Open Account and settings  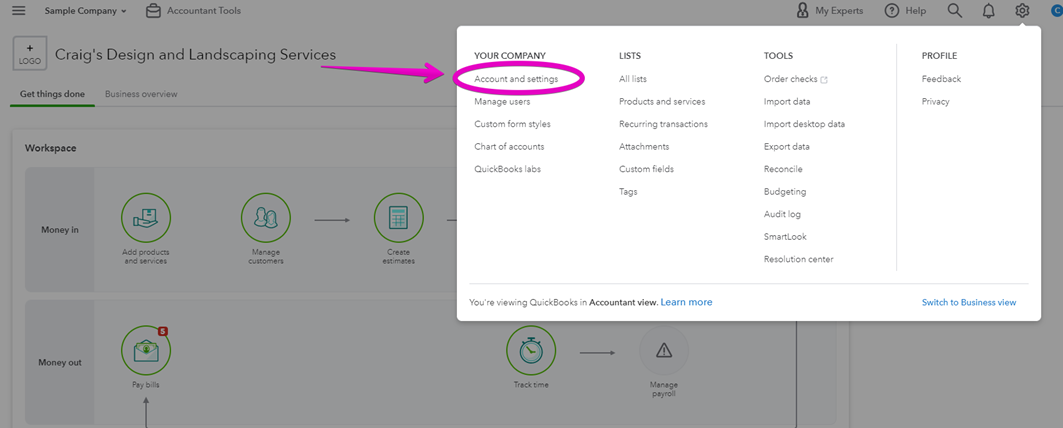tap(516, 79)
